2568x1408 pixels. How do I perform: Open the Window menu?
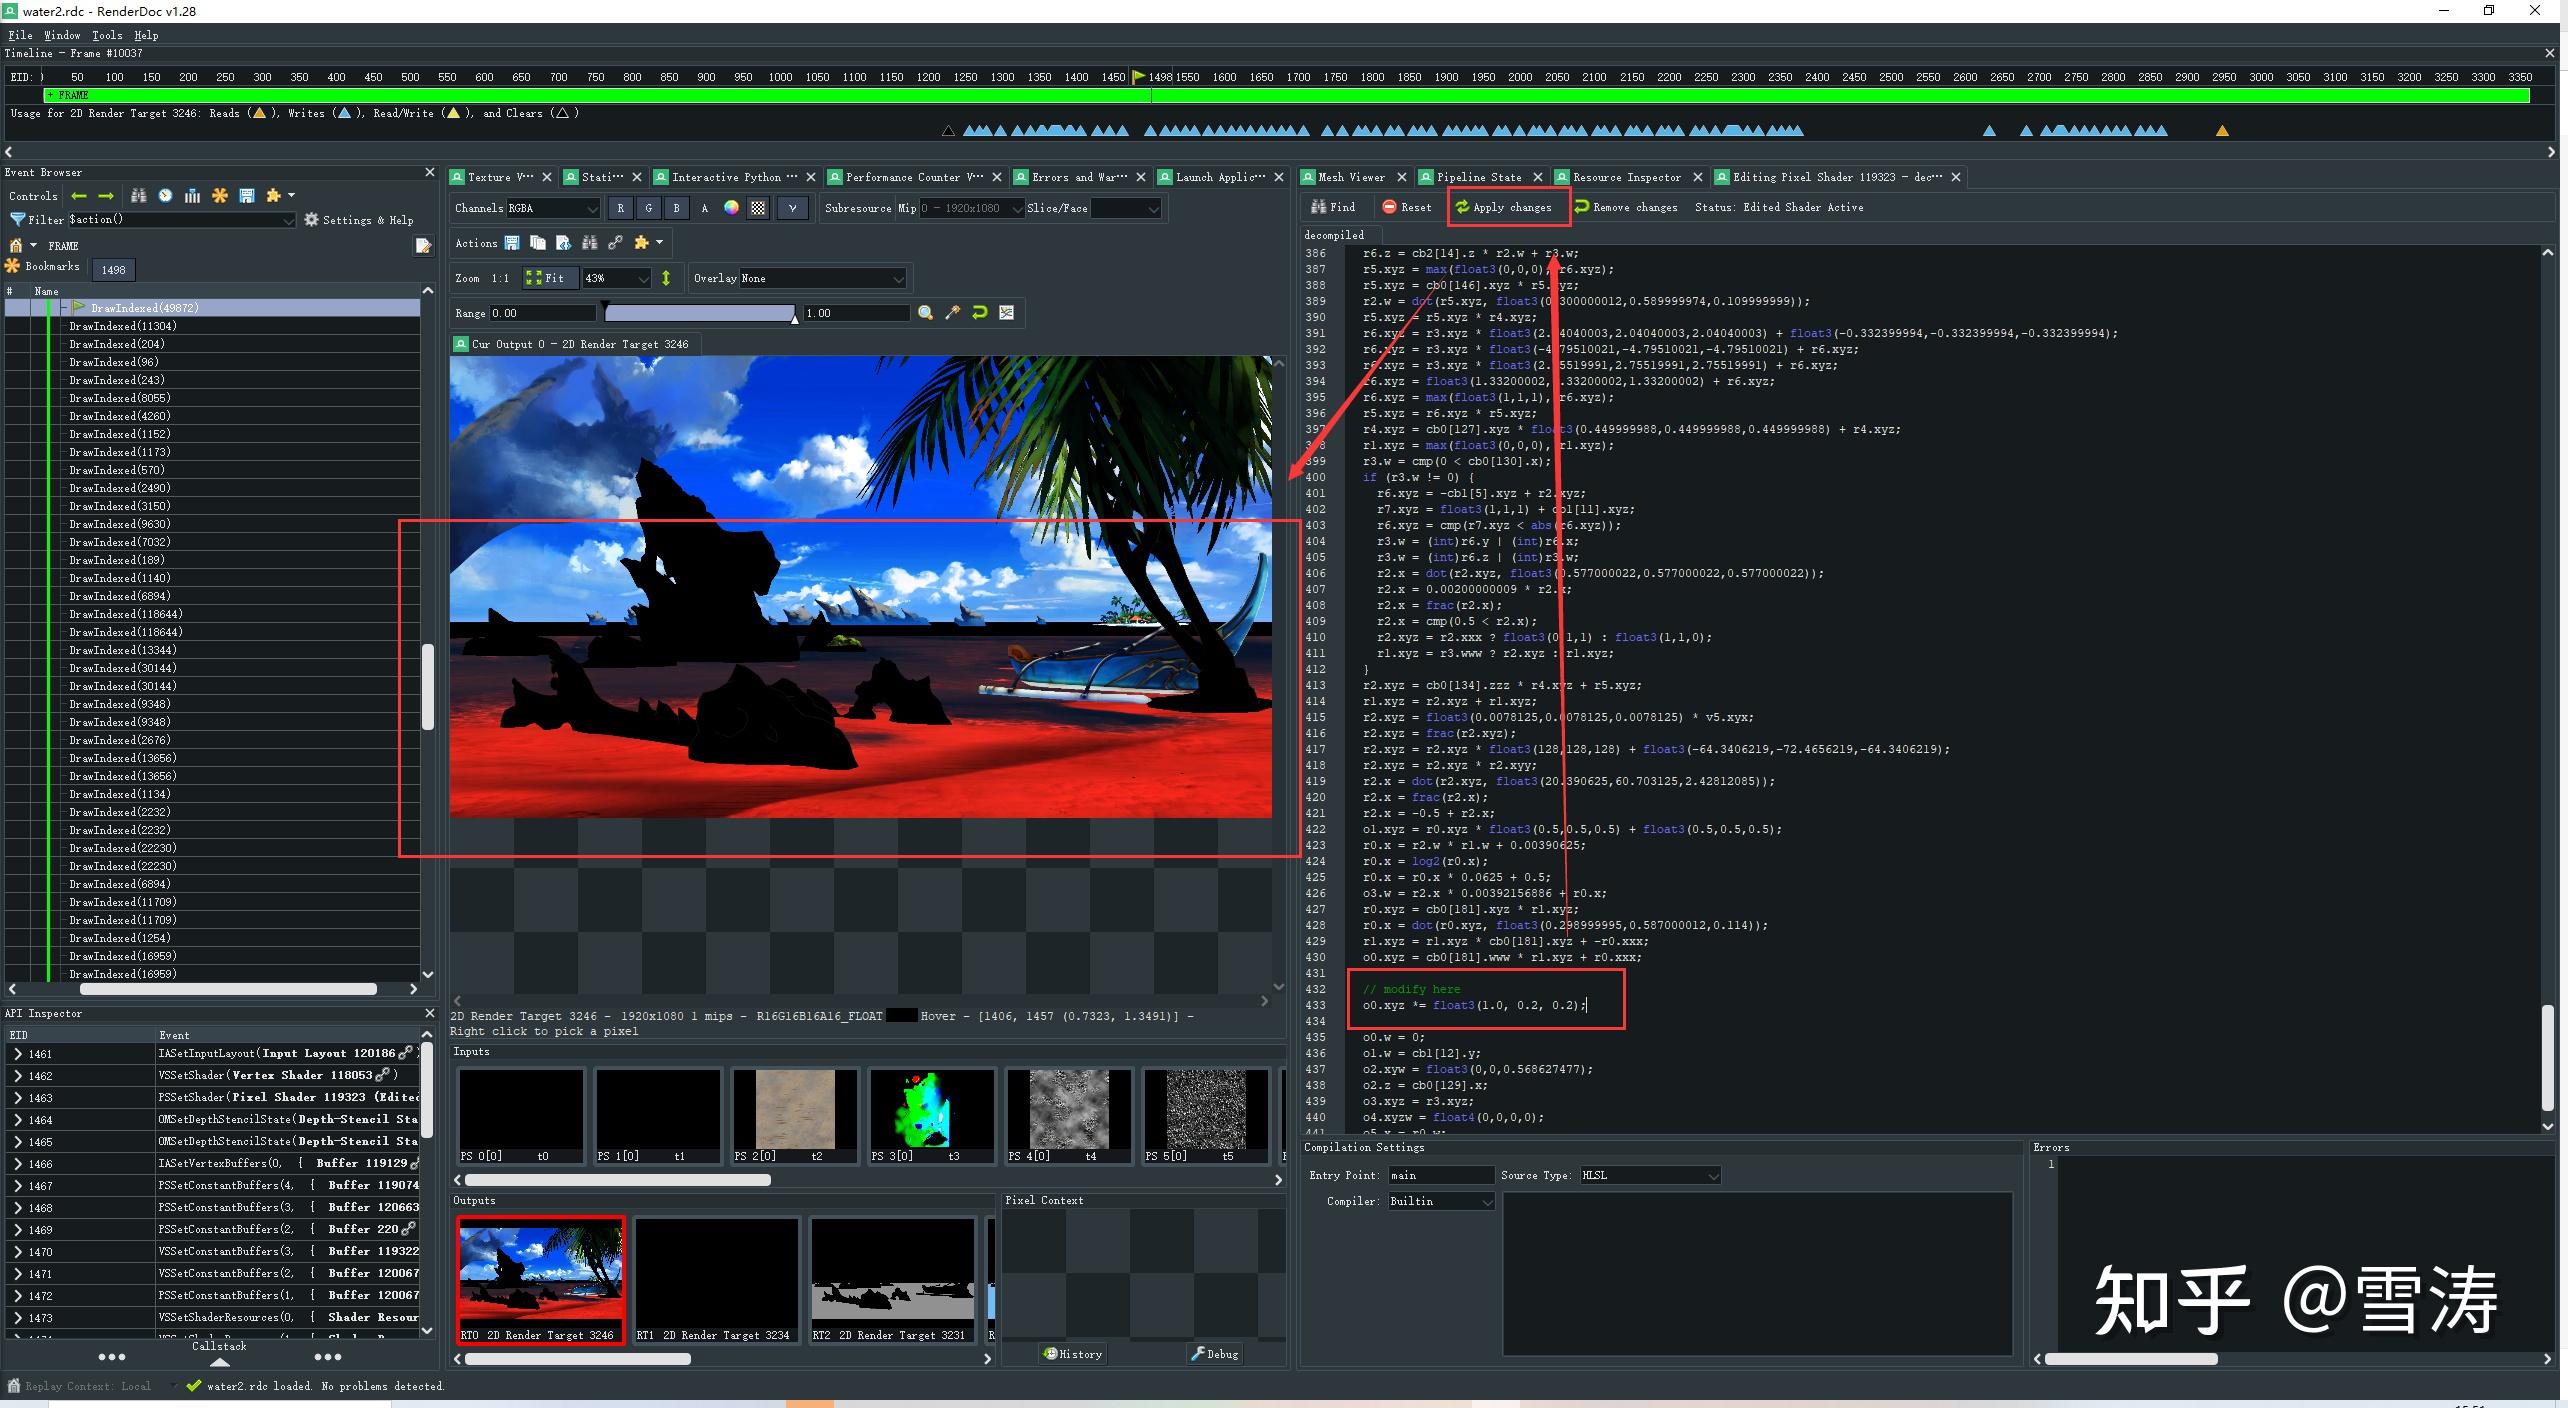[62, 35]
